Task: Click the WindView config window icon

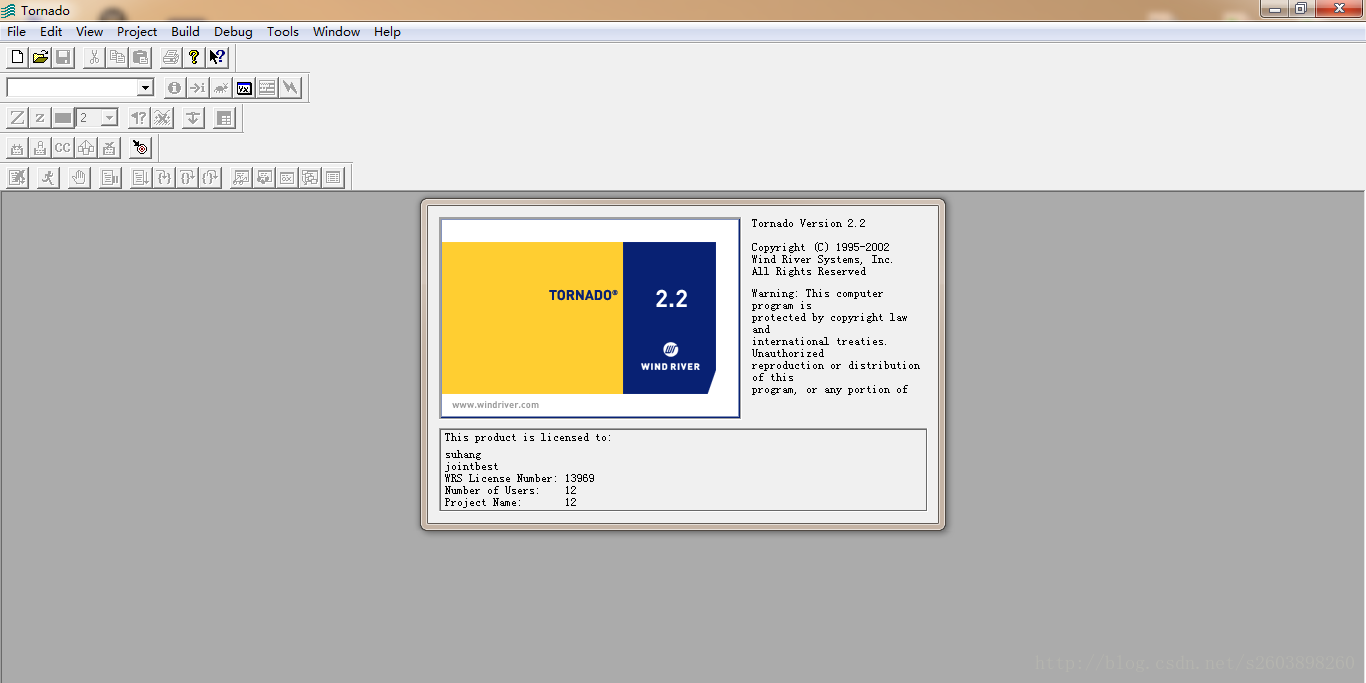Action: pyautogui.click(x=267, y=88)
